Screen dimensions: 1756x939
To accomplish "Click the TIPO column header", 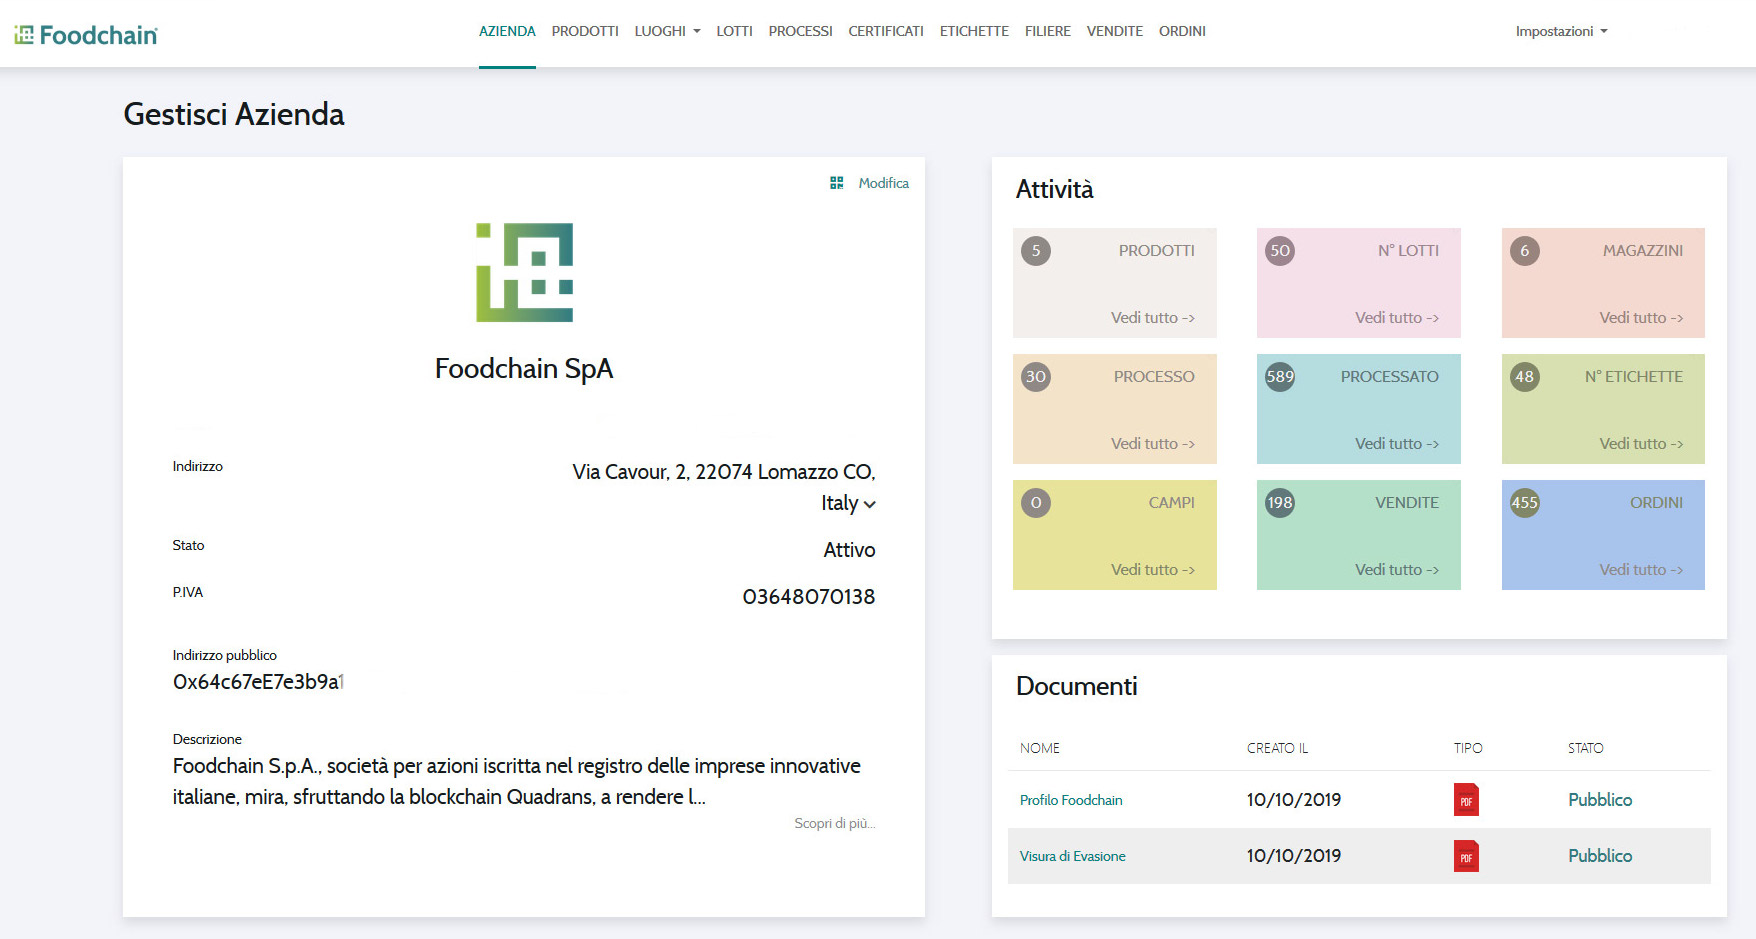I will click(1468, 748).
